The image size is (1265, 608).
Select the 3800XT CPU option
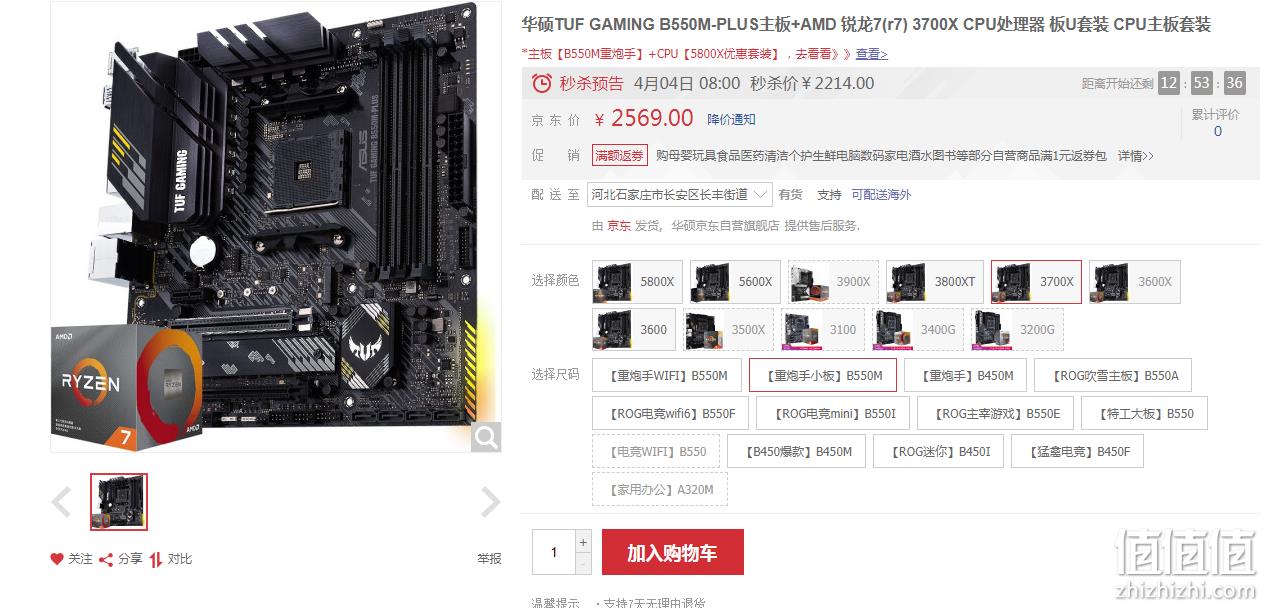(x=934, y=282)
